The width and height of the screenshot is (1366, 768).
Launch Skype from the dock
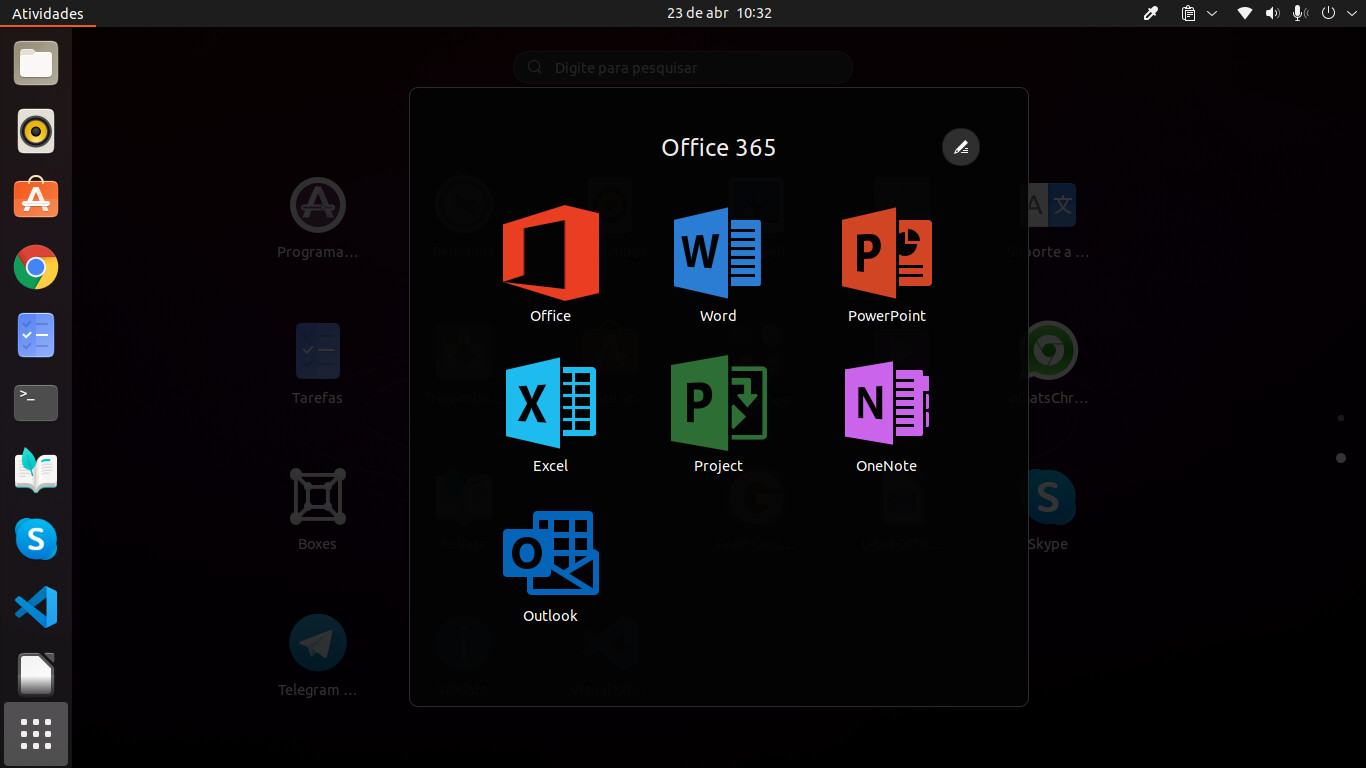35,539
